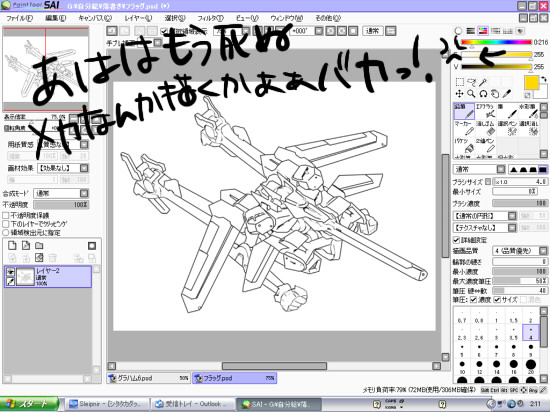This screenshot has width=550, height=412.
Task: Select the Selection Pen (選択ペン) tool
Action: [x=507, y=128]
